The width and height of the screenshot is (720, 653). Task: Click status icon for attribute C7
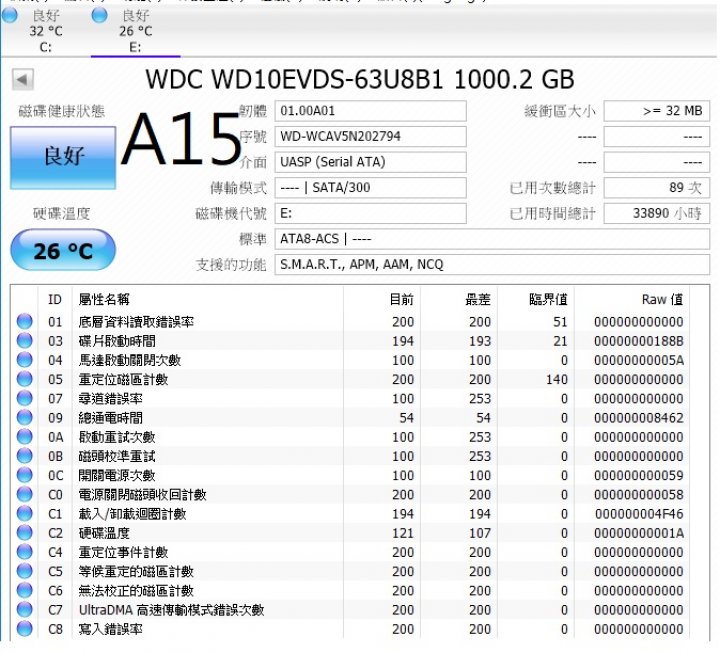[x=24, y=610]
